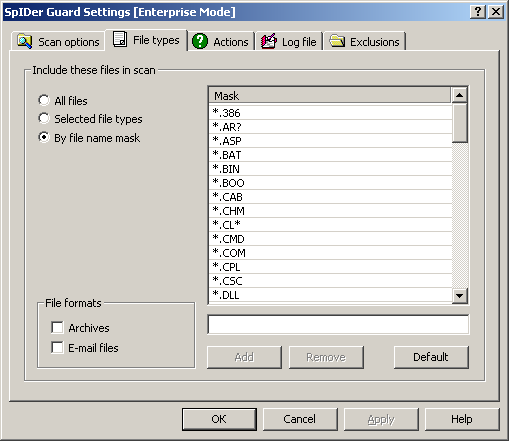Select the *.AR? mask entry
This screenshot has height=441, width=509.
330,127
